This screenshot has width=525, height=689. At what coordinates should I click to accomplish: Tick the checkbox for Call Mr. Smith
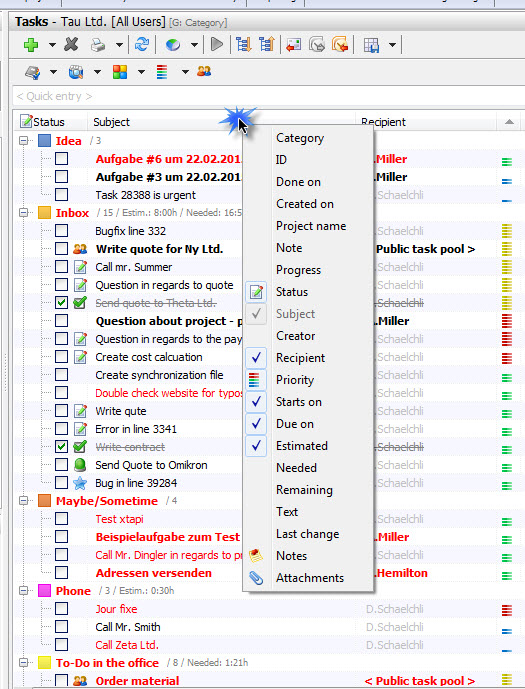[x=62, y=627]
